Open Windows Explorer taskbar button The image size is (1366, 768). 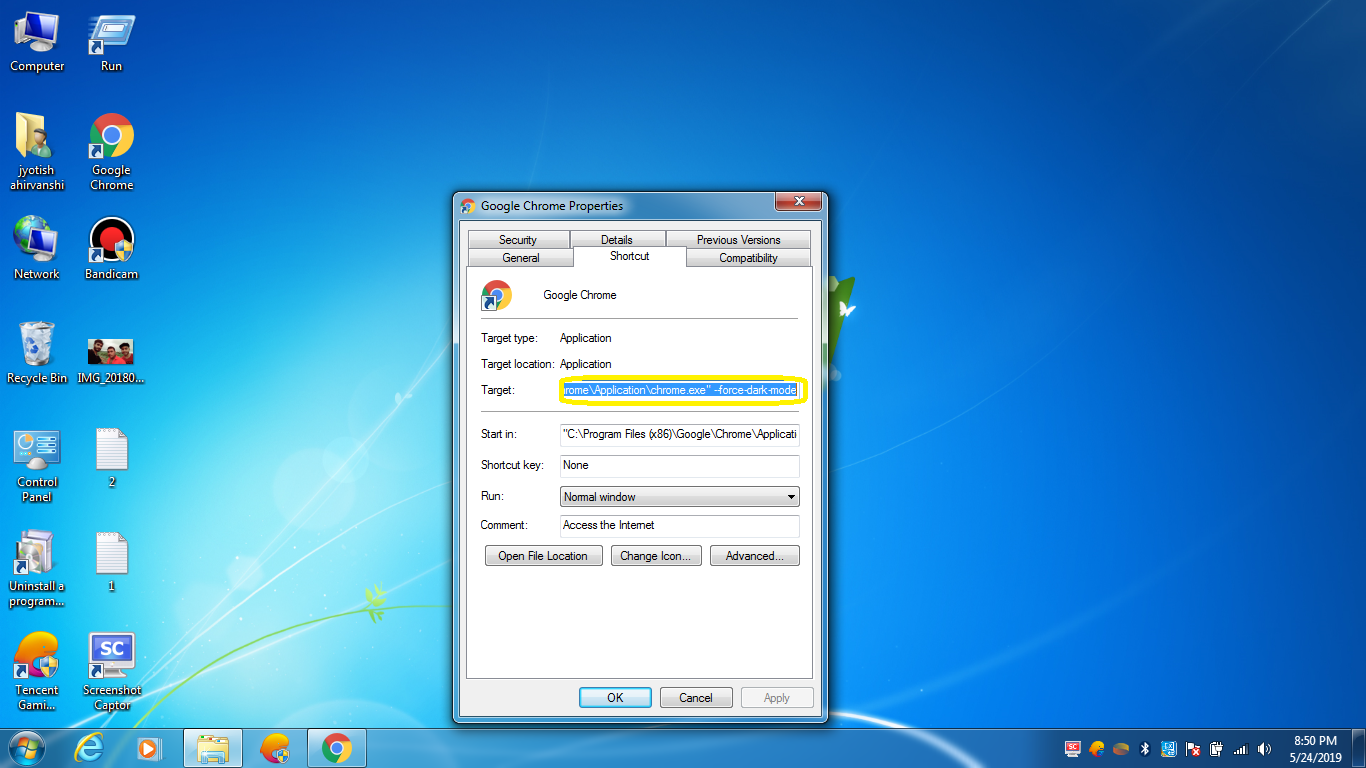tap(213, 748)
